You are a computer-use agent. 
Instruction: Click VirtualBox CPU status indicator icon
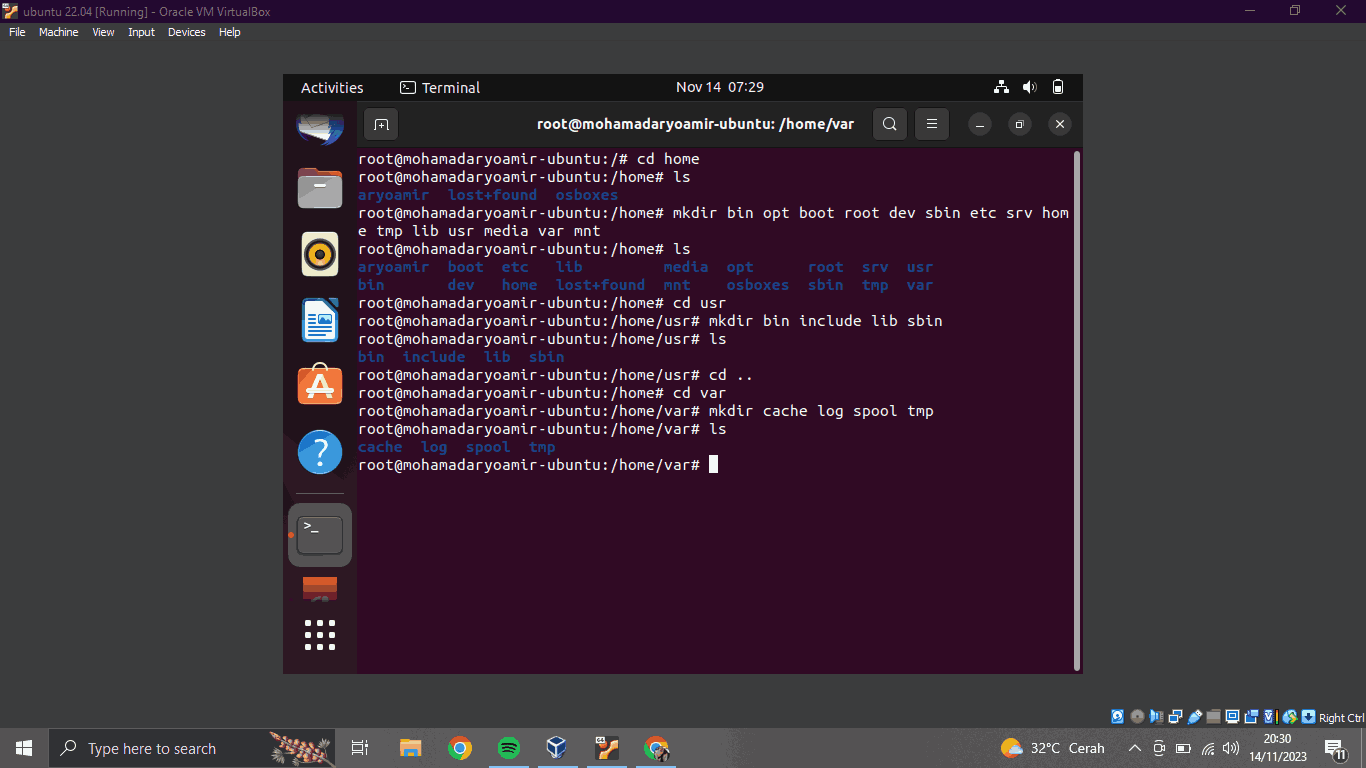coord(1271,717)
